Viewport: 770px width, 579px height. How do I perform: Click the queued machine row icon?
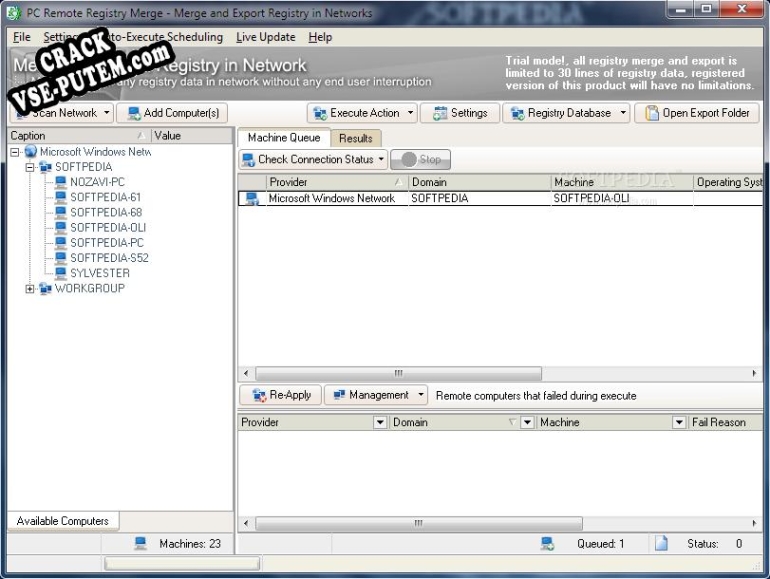coord(252,199)
